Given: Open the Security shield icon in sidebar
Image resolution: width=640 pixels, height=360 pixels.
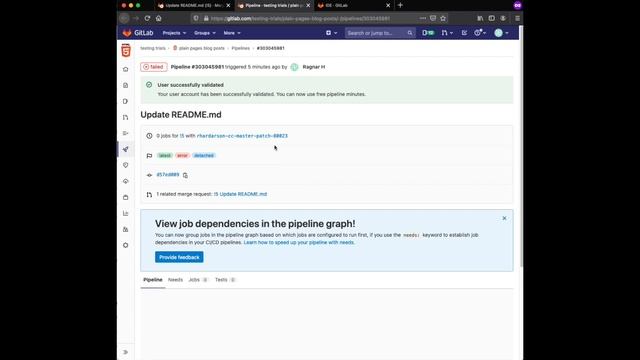Looking at the screenshot, I should tap(125, 165).
